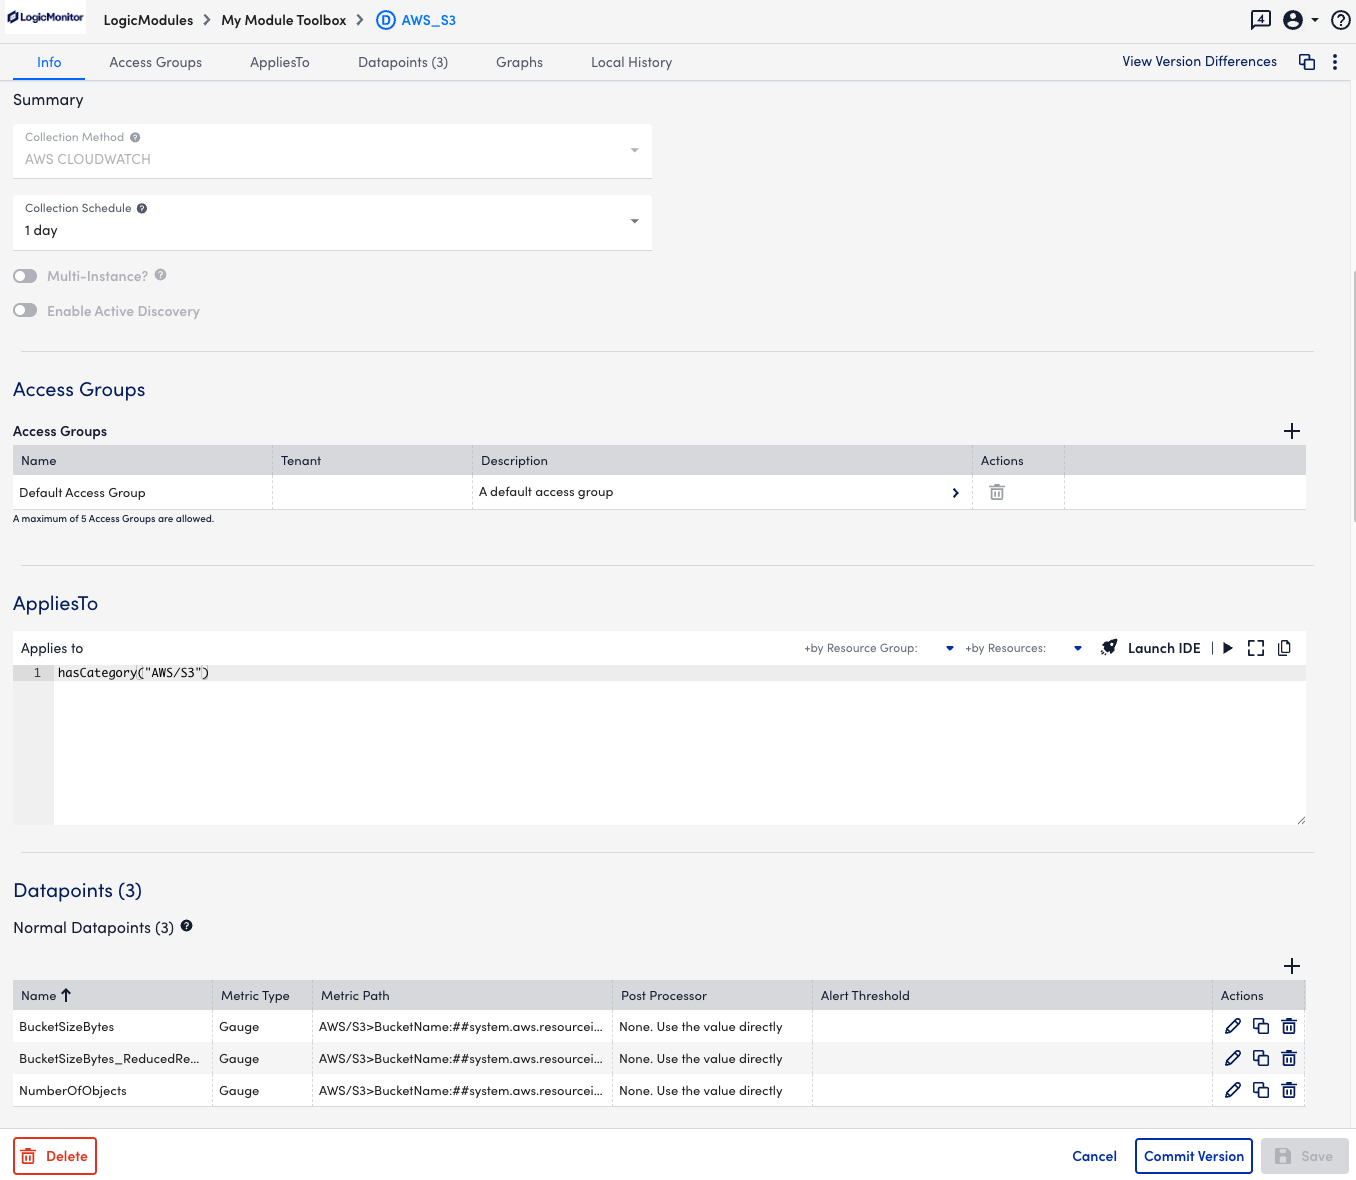Image resolution: width=1356 pixels, height=1180 pixels.
Task: Click the BucketSizeBytes name cell
Action: [x=112, y=1026]
